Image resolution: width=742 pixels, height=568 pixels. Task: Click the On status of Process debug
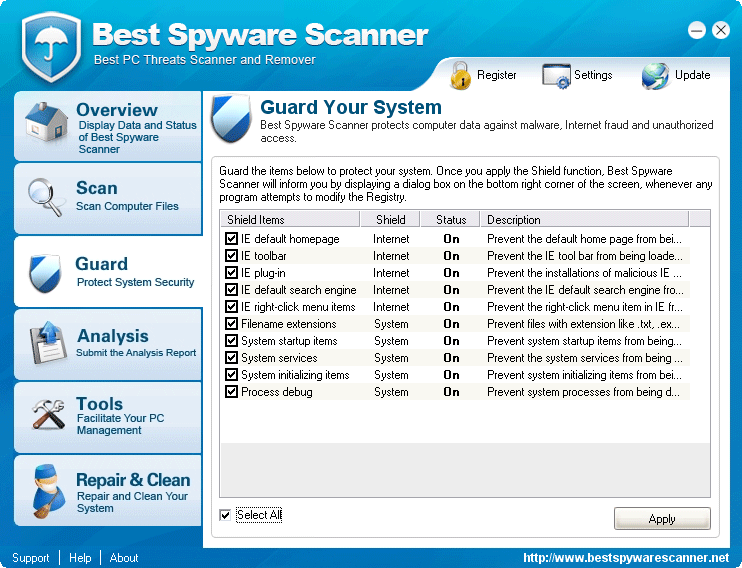point(451,392)
